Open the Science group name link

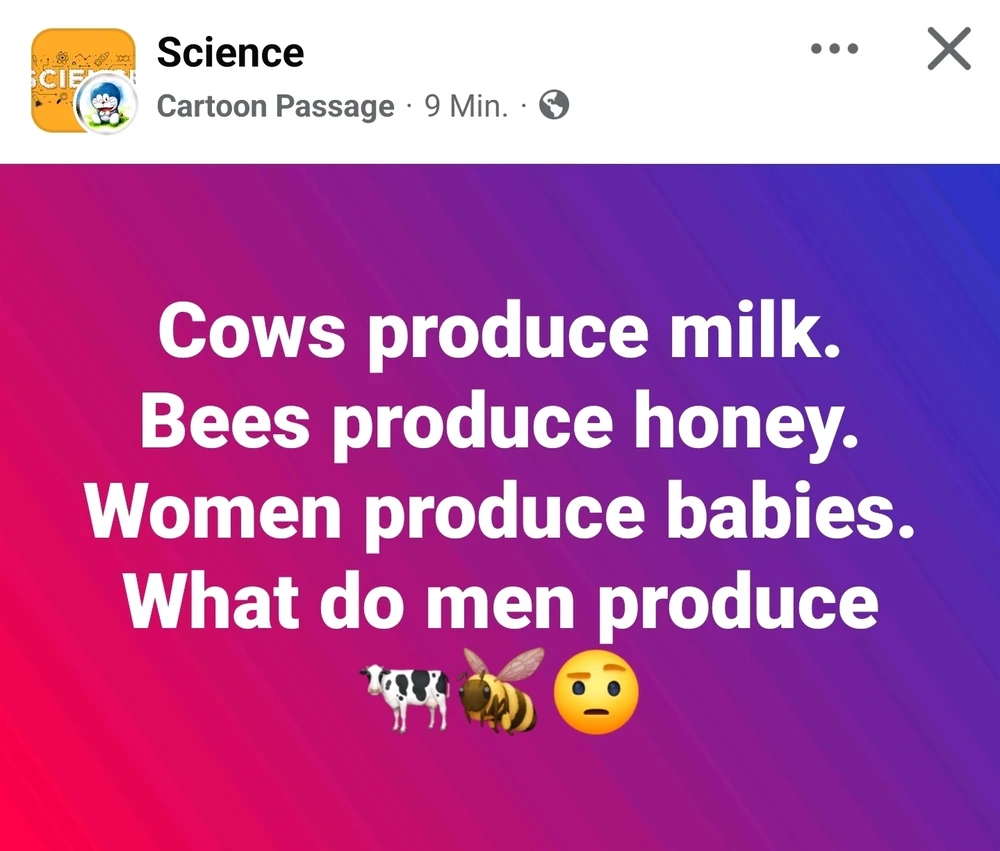click(230, 52)
